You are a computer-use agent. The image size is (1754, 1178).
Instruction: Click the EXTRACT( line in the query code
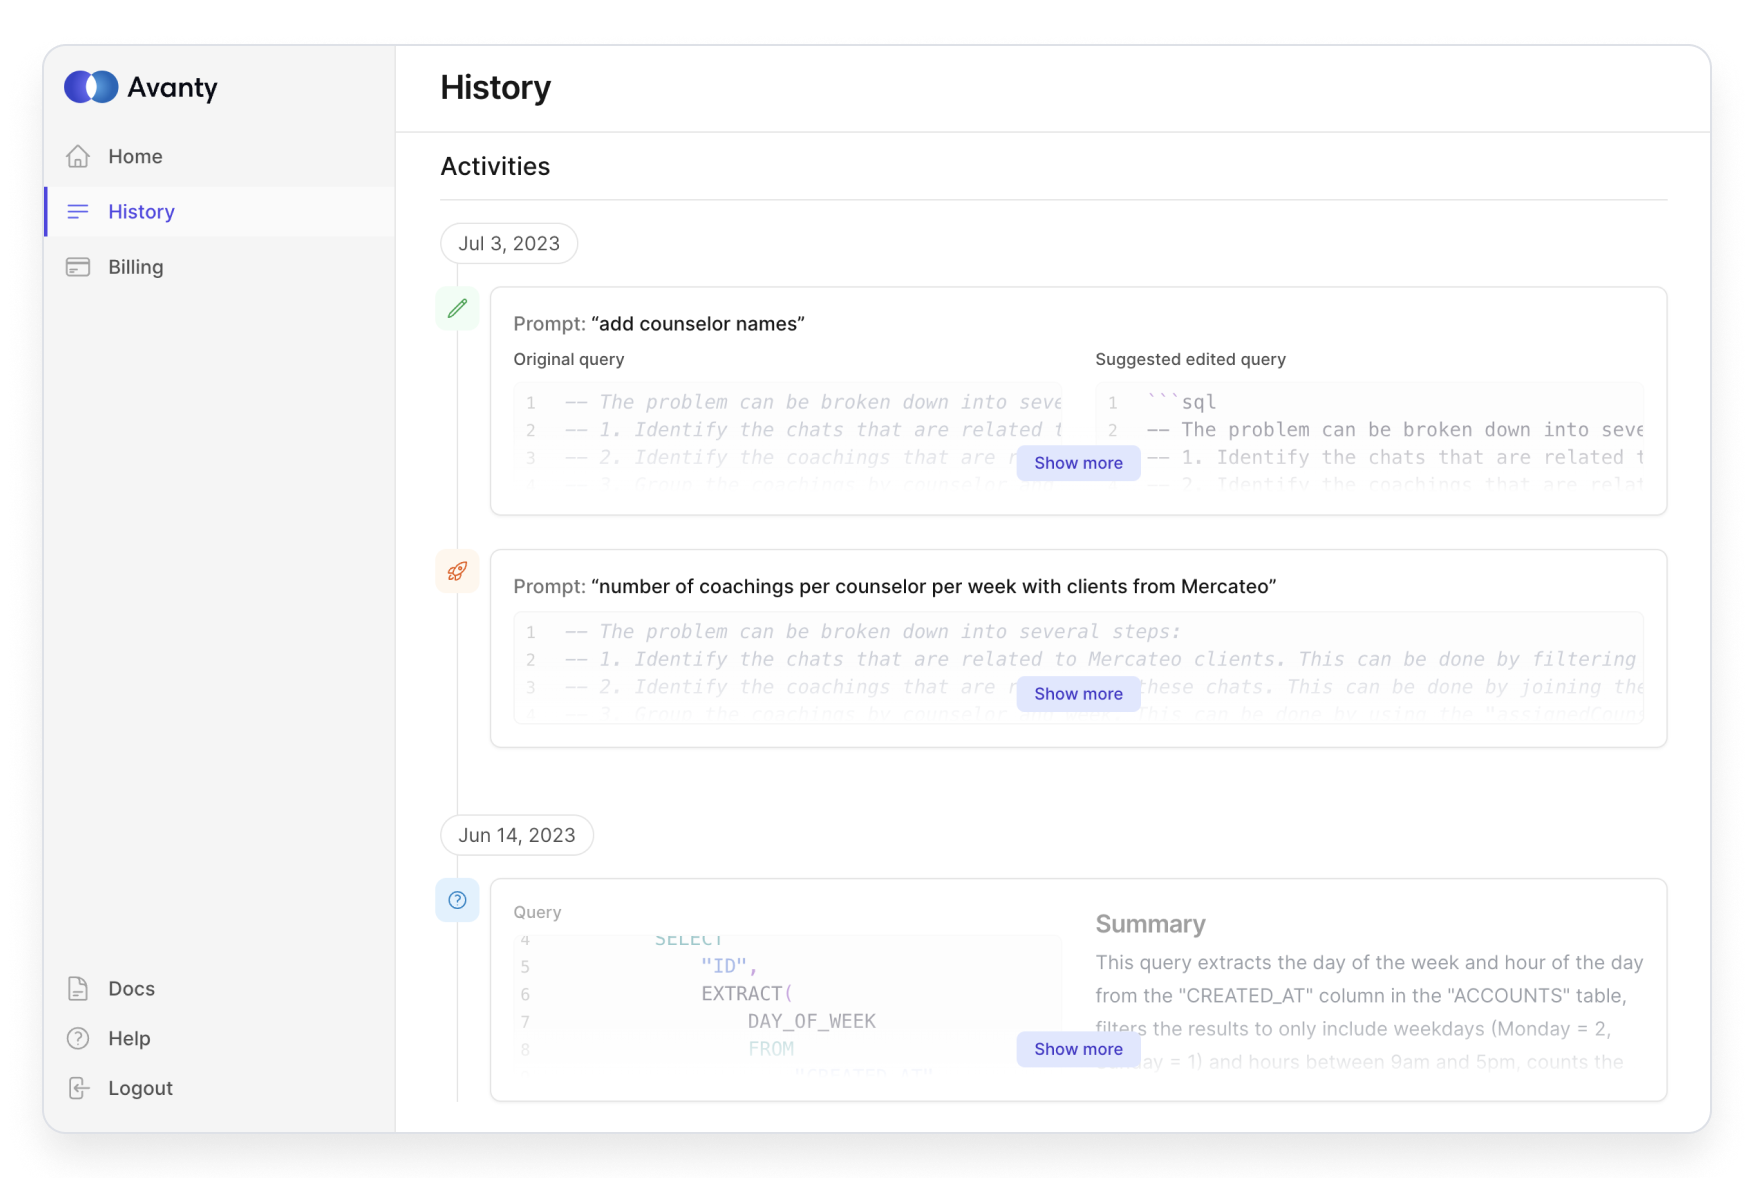(x=746, y=994)
